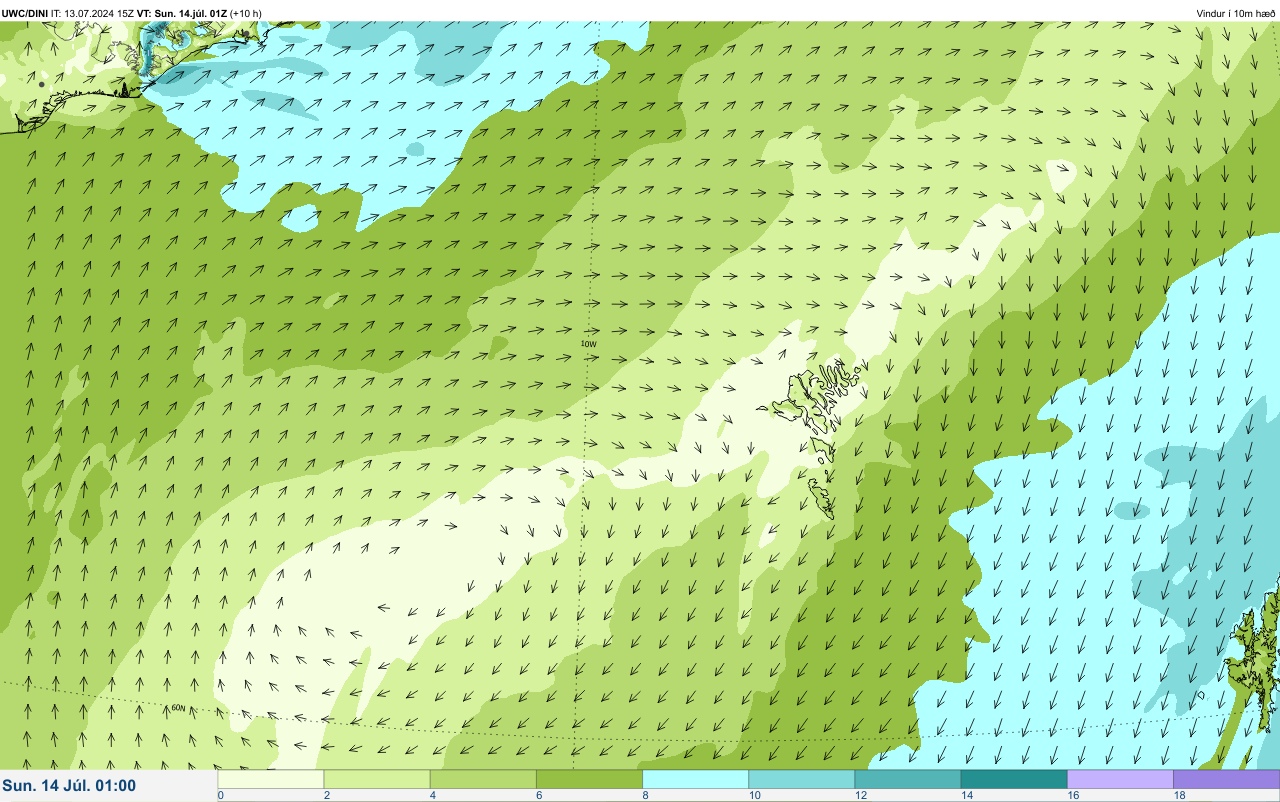This screenshot has height=802, width=1280.
Task: Click the "VT: Sun. 14.júl. 01Z (+10 h)" text
Action: (x=200, y=13)
